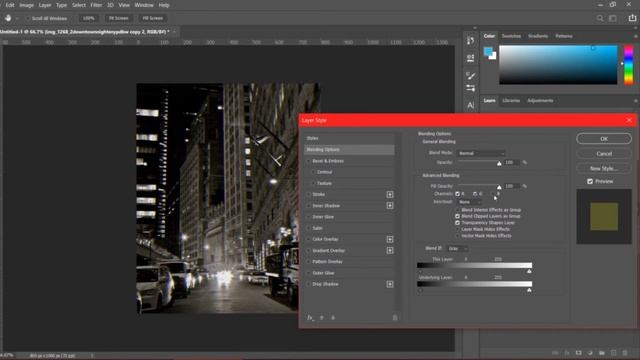
Task: Toggle the Preview checkbox
Action: click(590, 181)
